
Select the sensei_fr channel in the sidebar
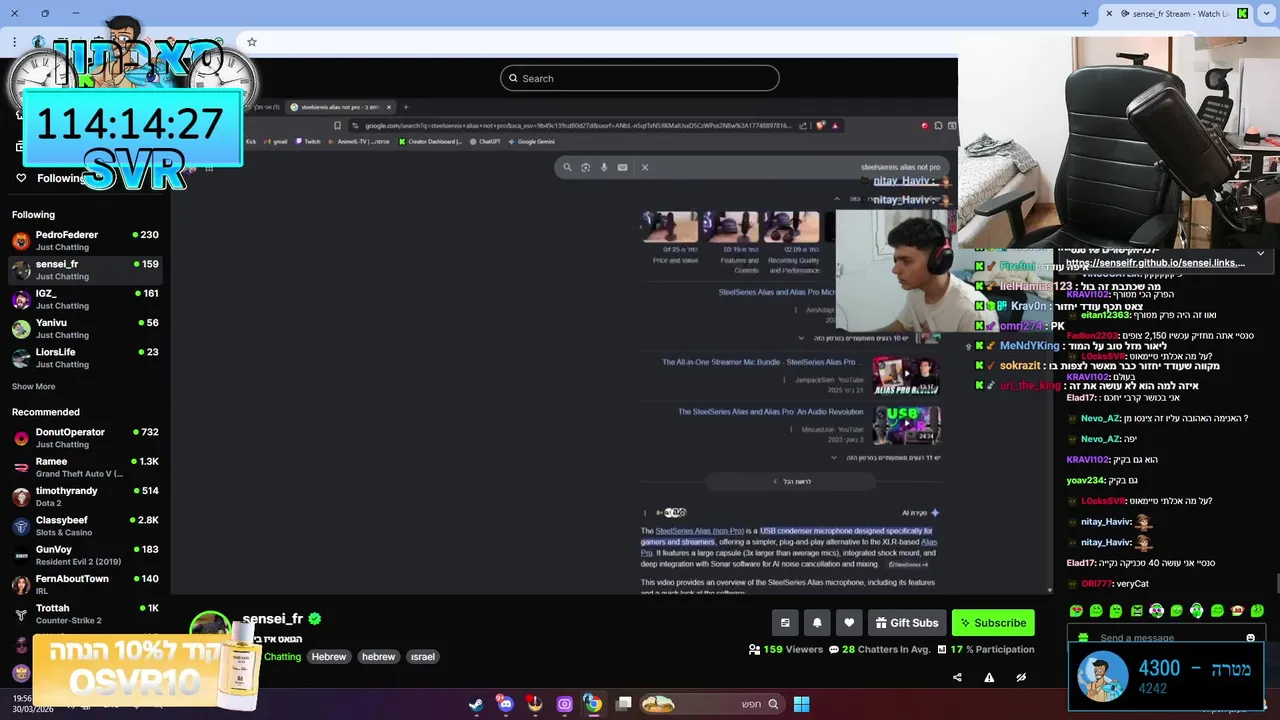85,270
